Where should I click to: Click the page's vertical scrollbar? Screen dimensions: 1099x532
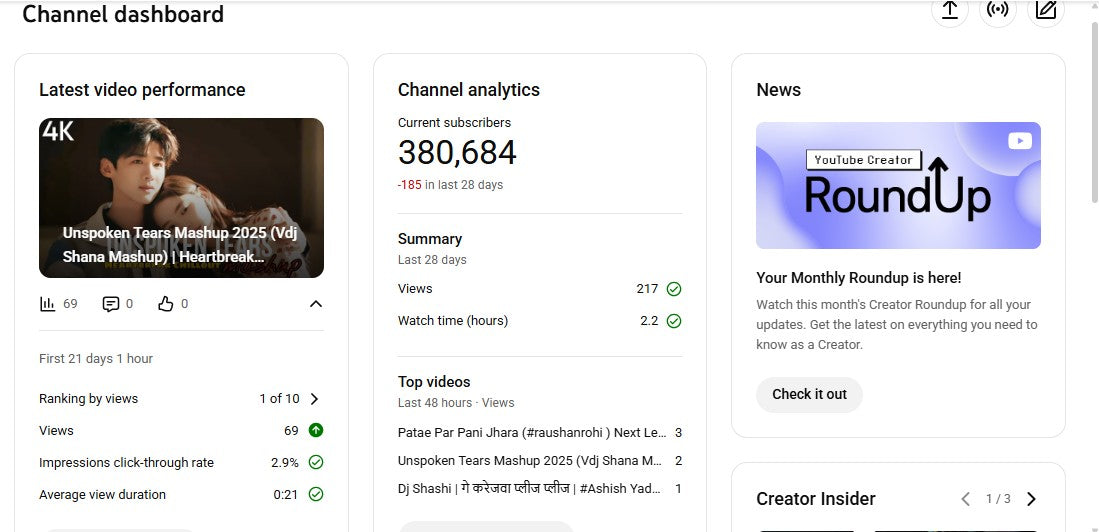point(1091,100)
